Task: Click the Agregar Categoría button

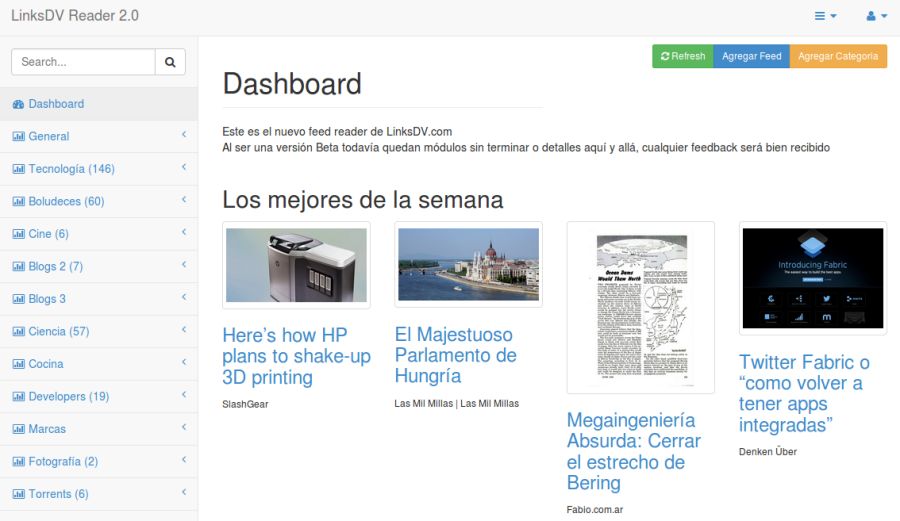Action: click(x=838, y=56)
